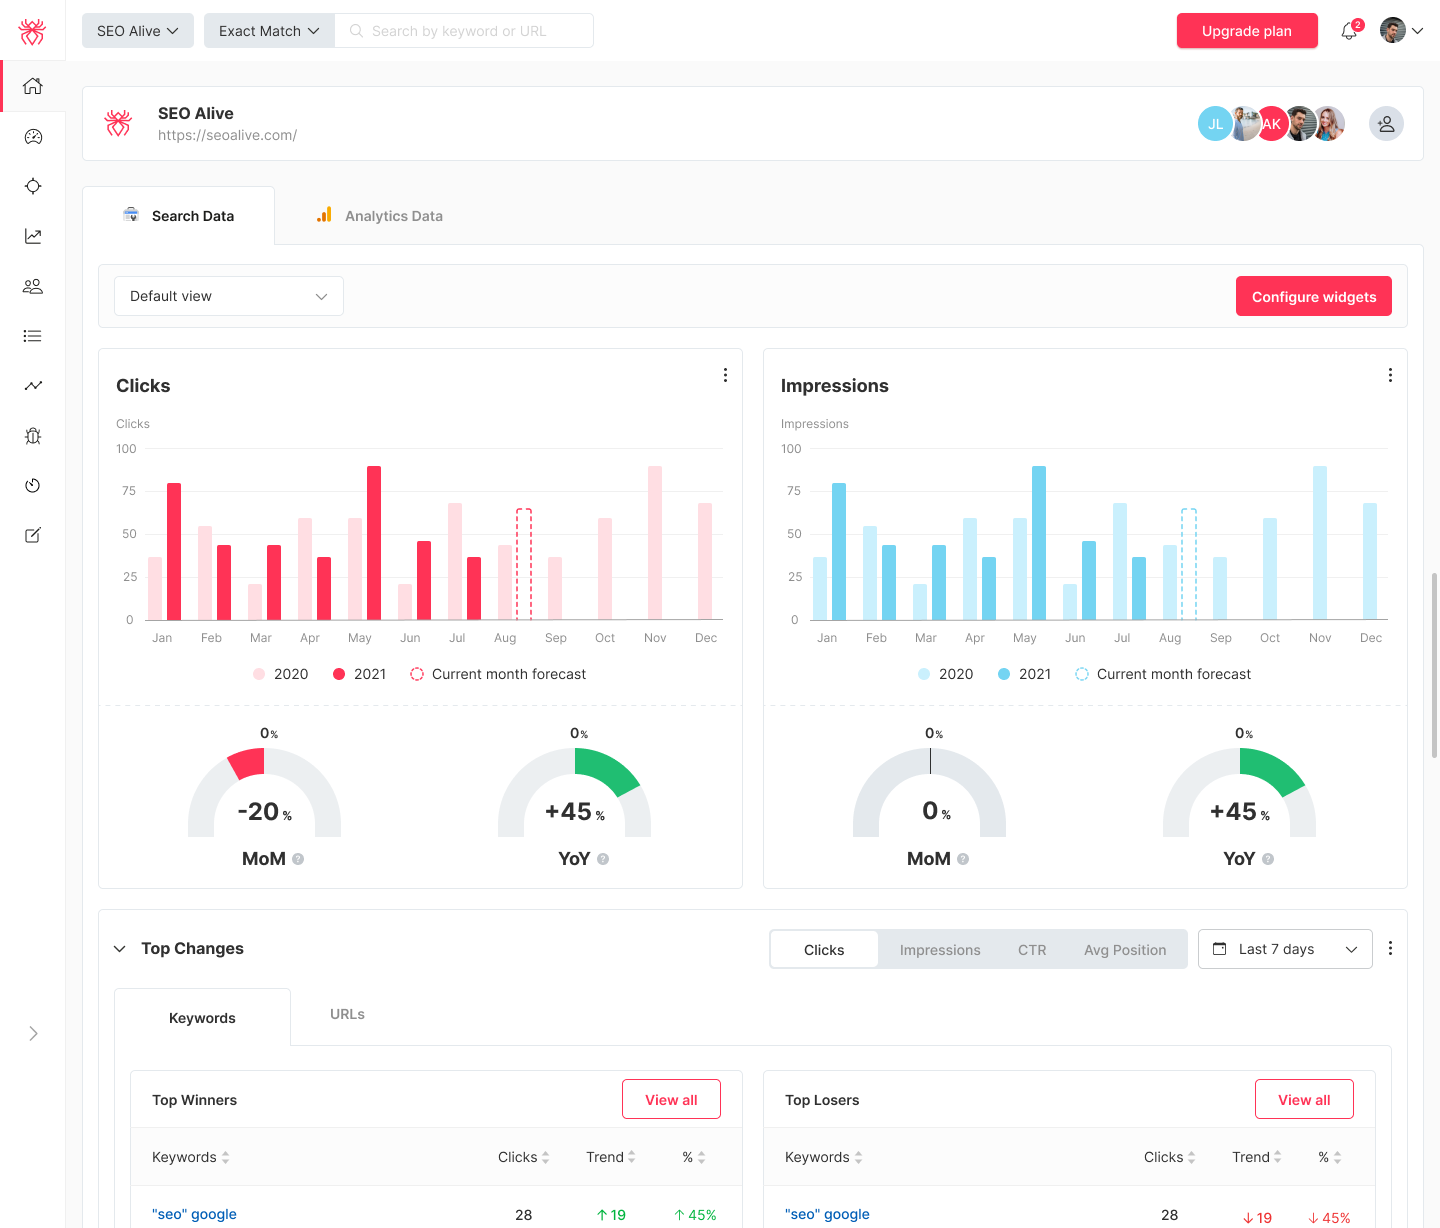Select the Impressions metric tab
This screenshot has height=1228, width=1440.
(x=940, y=950)
